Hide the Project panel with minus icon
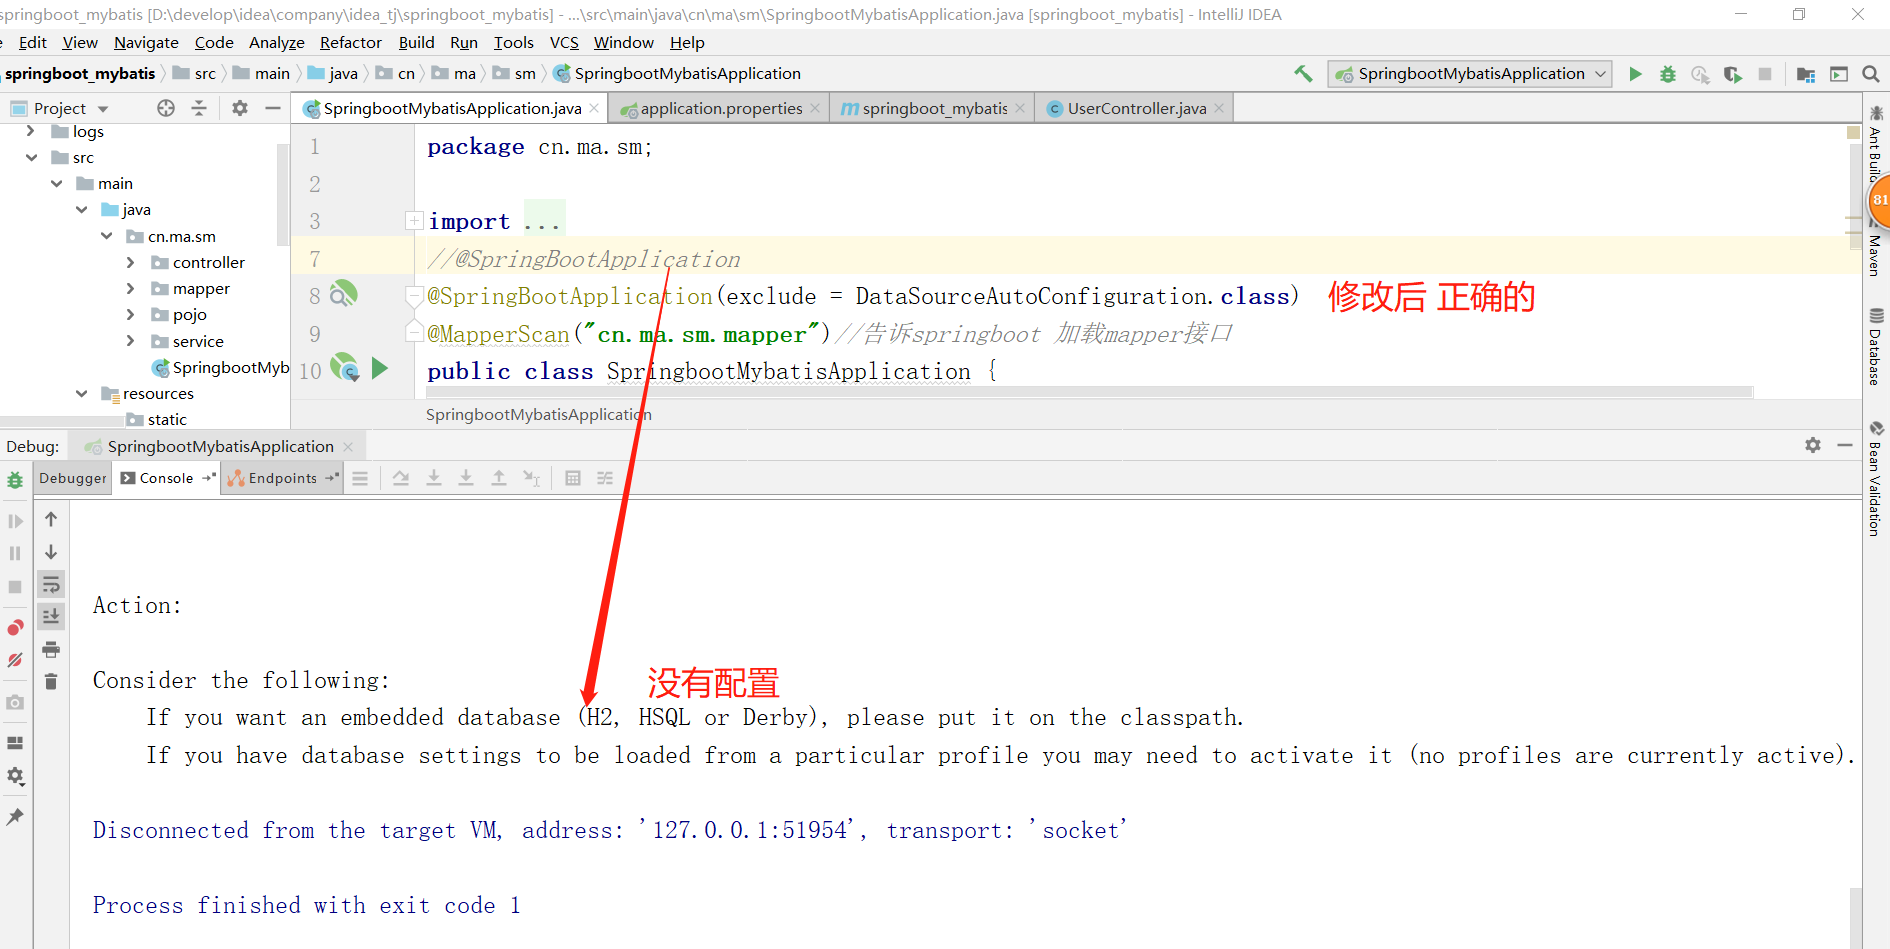This screenshot has width=1890, height=949. click(272, 108)
